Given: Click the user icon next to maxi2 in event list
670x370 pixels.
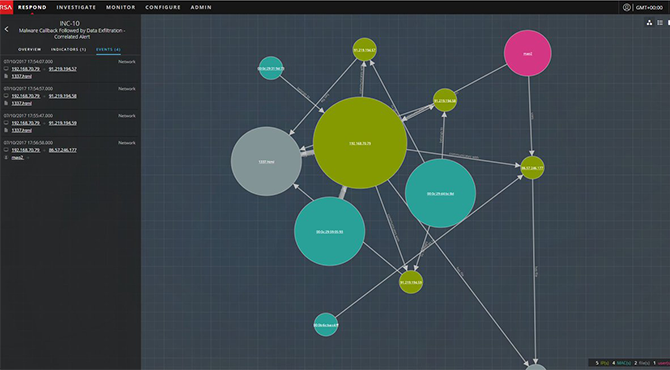Looking at the screenshot, I should tap(6, 157).
